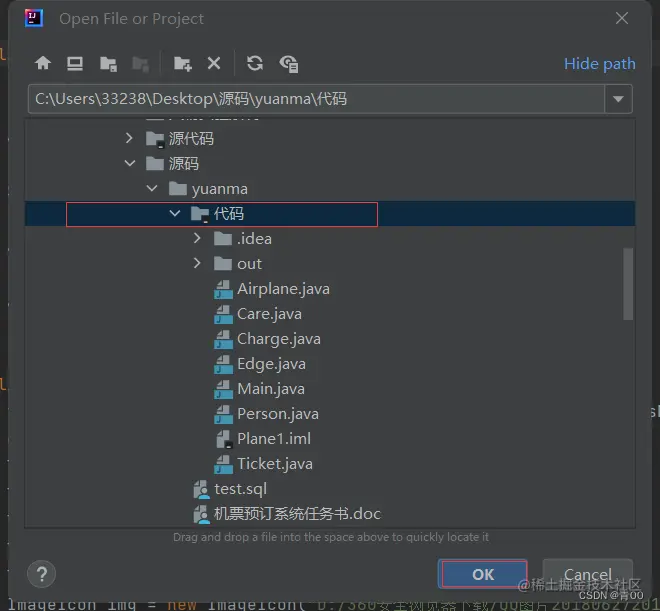Image resolution: width=660 pixels, height=611 pixels.
Task: Jump to the Desktop directory icon
Action: (x=75, y=64)
